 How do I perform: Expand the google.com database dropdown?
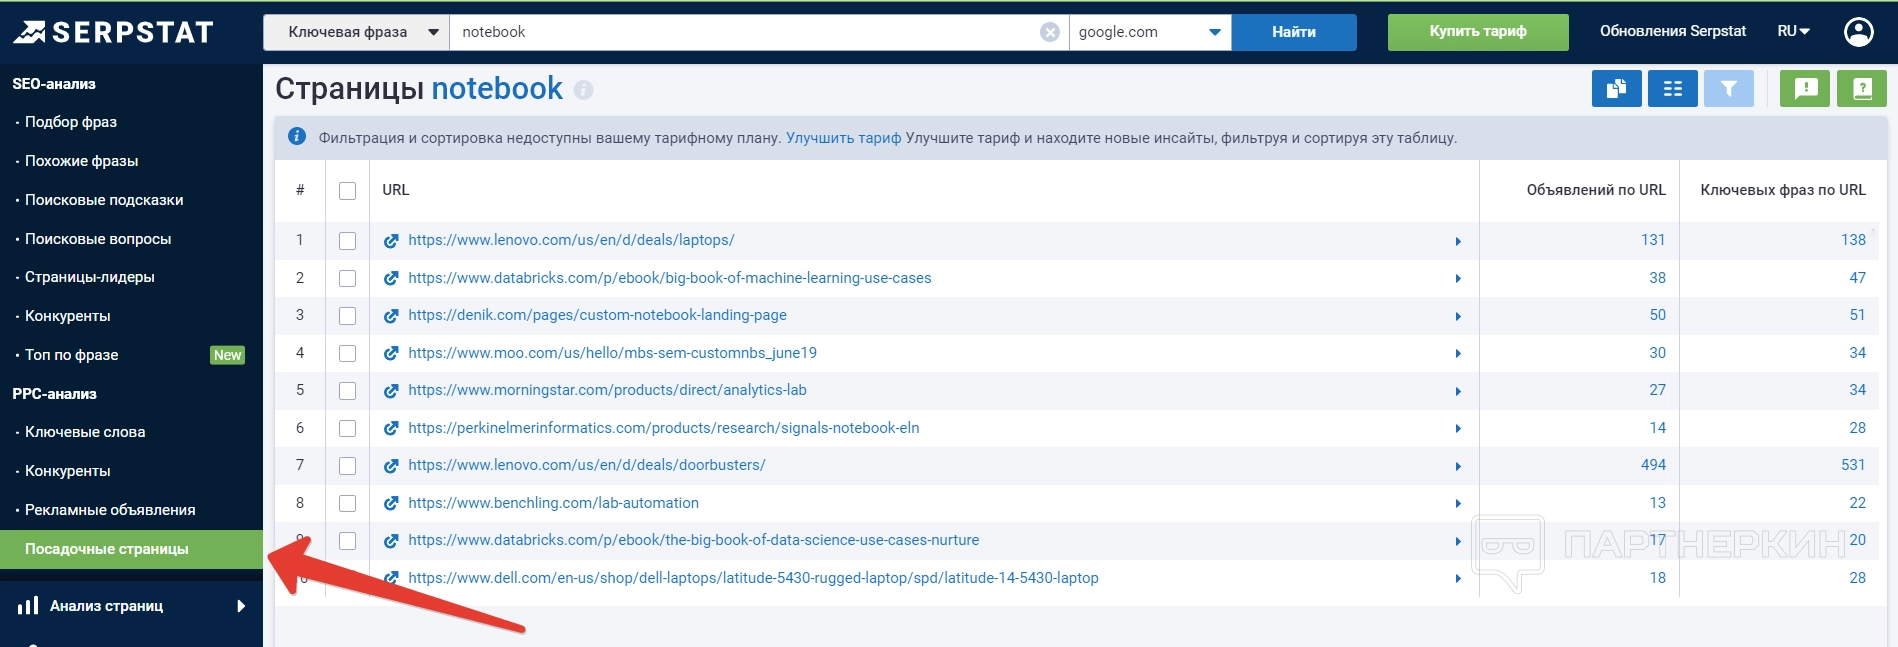(1149, 32)
